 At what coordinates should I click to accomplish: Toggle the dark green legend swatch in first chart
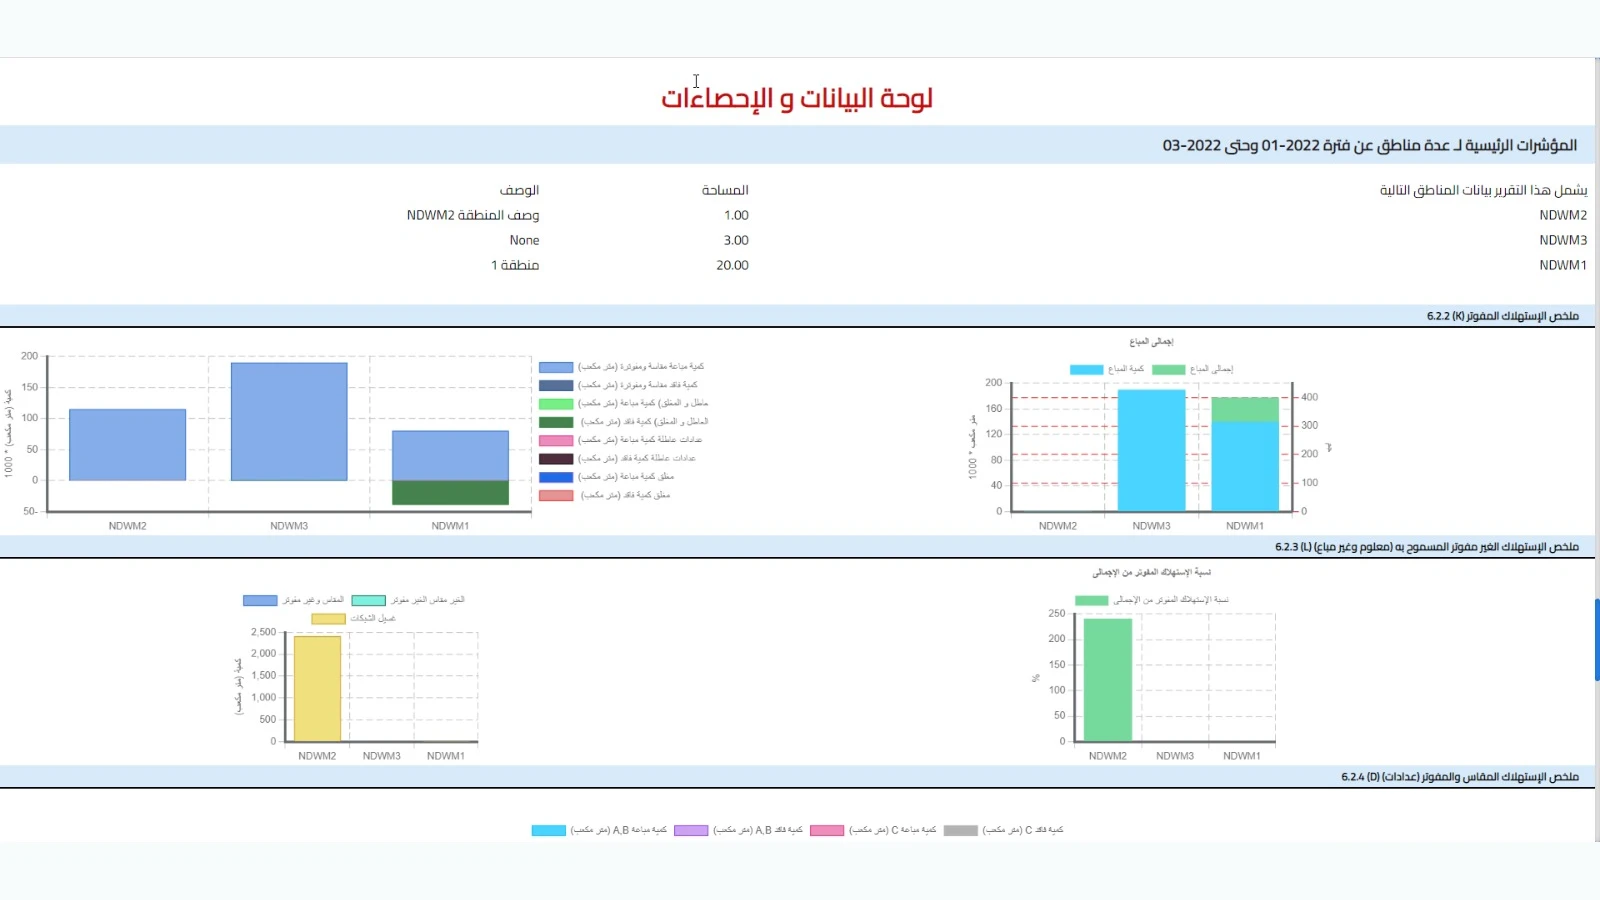click(556, 422)
